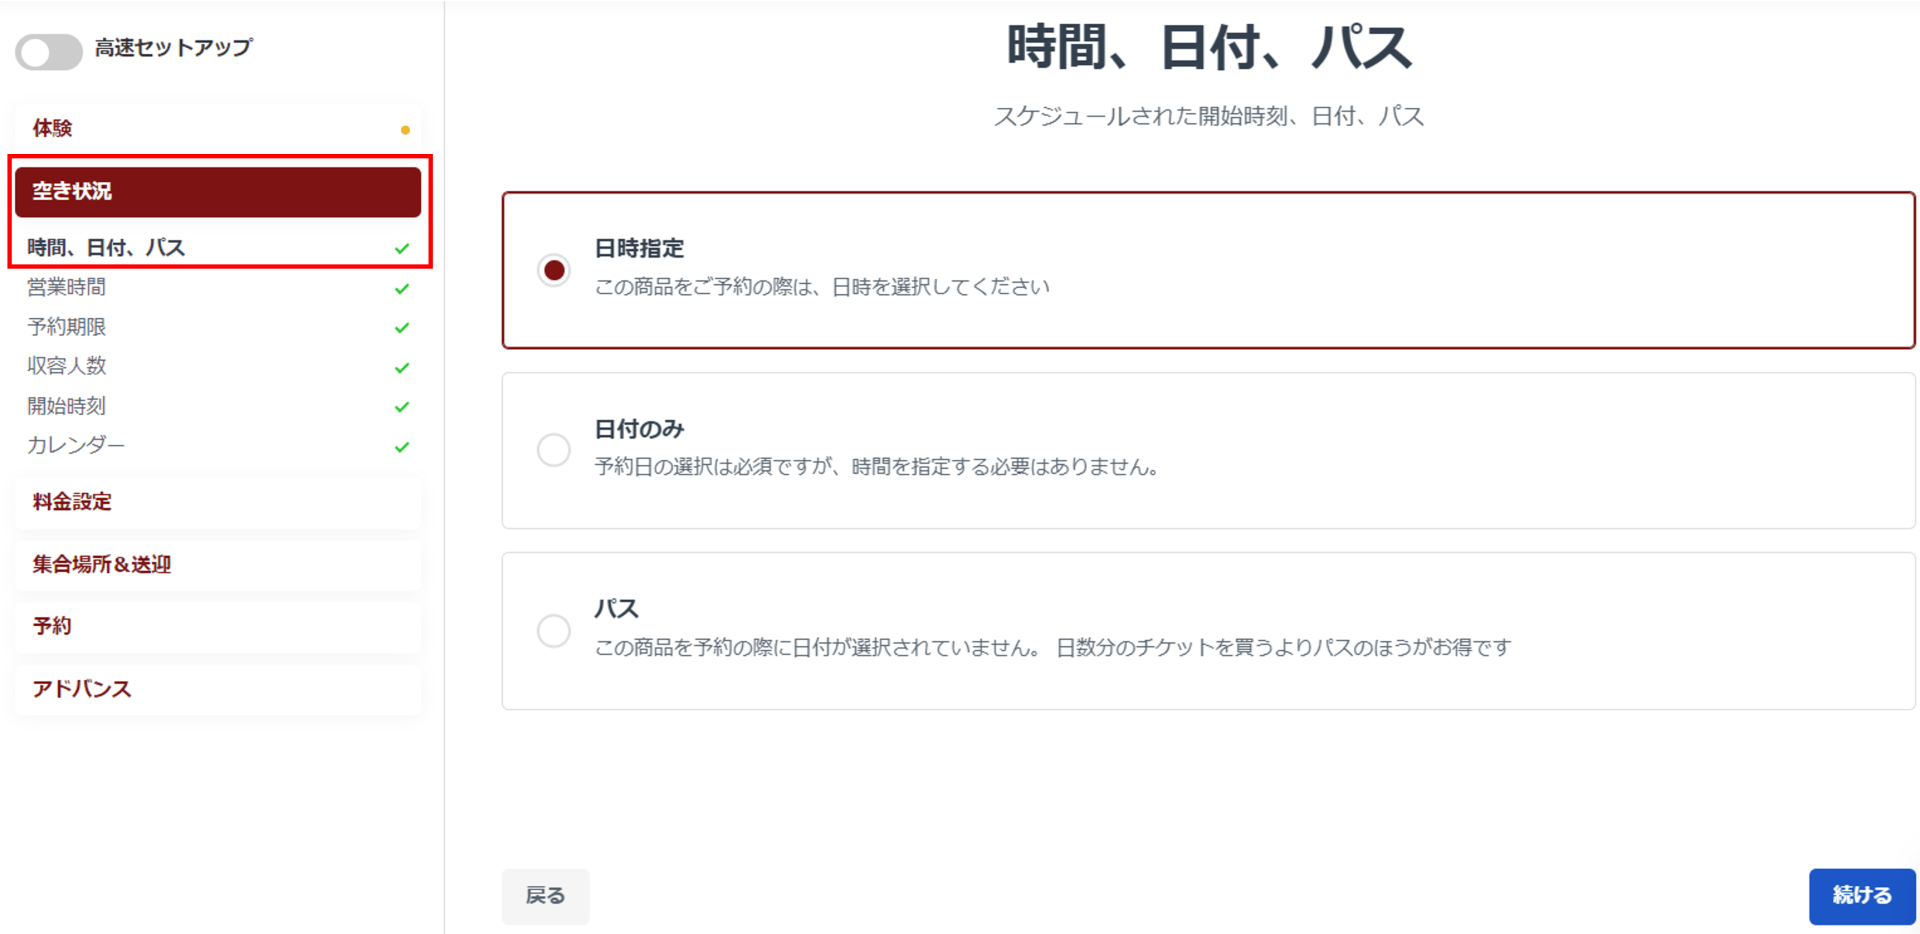Click the orange dot beside 体験
1920x934 pixels.
[405, 130]
